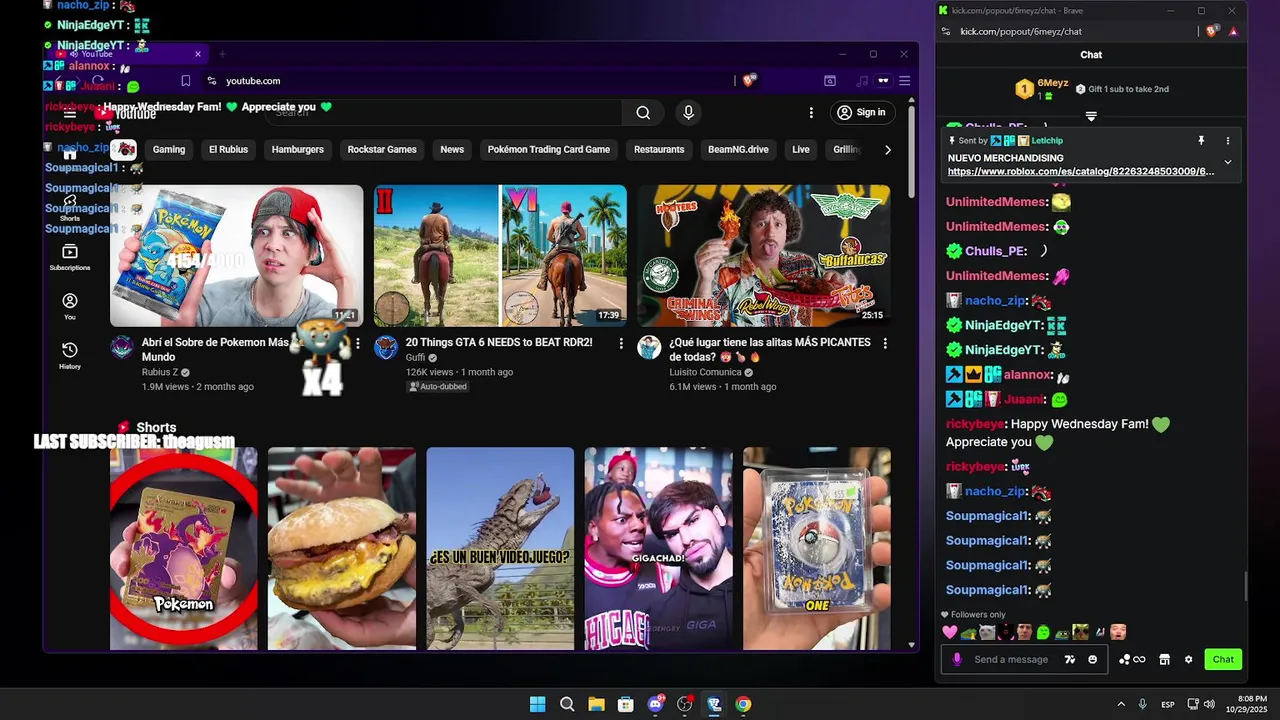This screenshot has height=720, width=1280.
Task: Open the YouTube hamburger guide menu
Action: click(69, 113)
